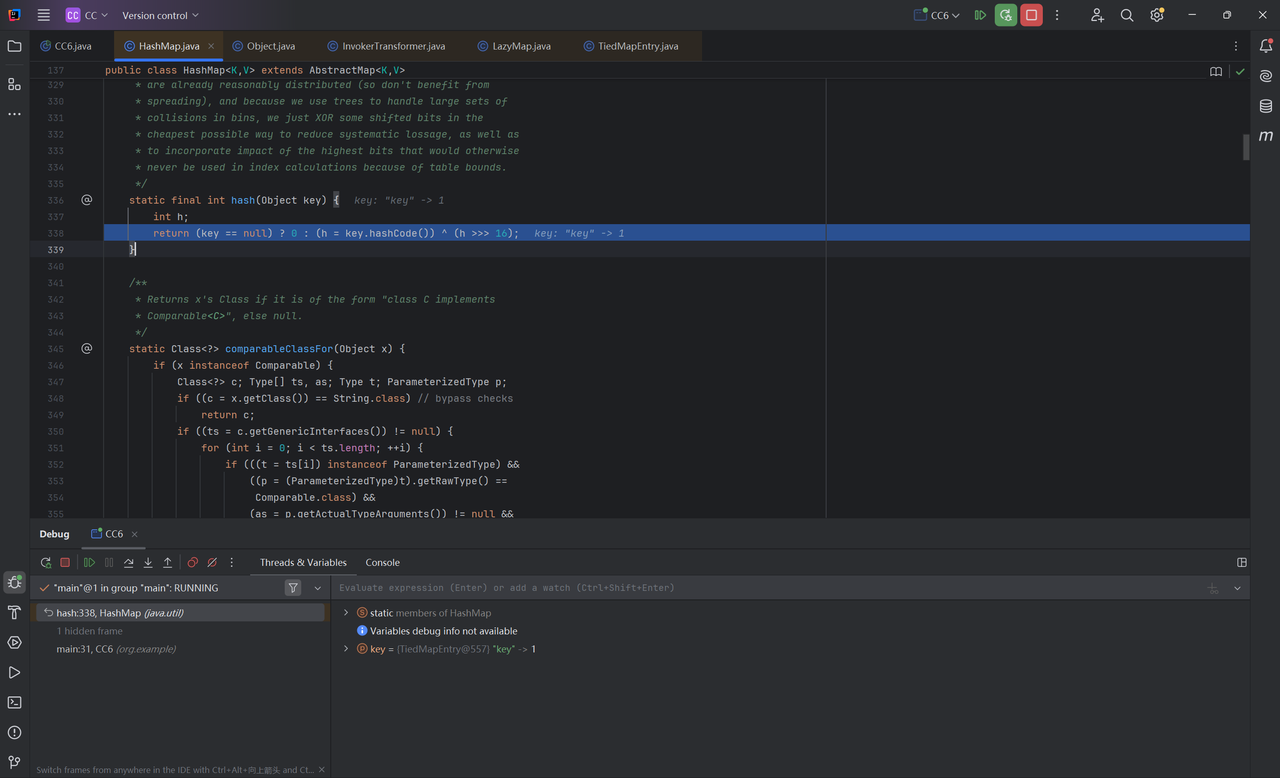Open Terminal tool window
1280x778 pixels.
pos(14,702)
